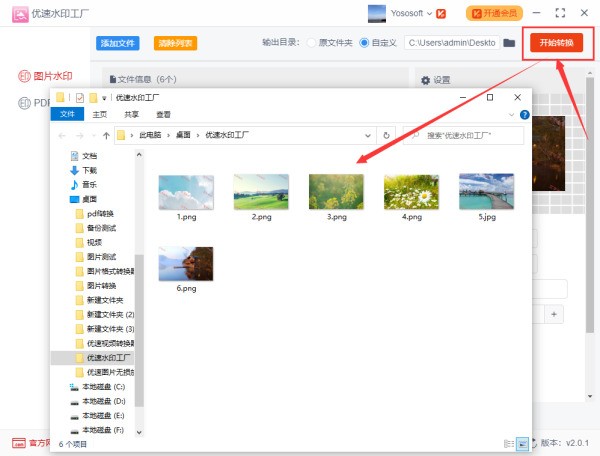Open the 文件 menu in Explorer
Viewport: 600px width, 456px height.
point(68,115)
